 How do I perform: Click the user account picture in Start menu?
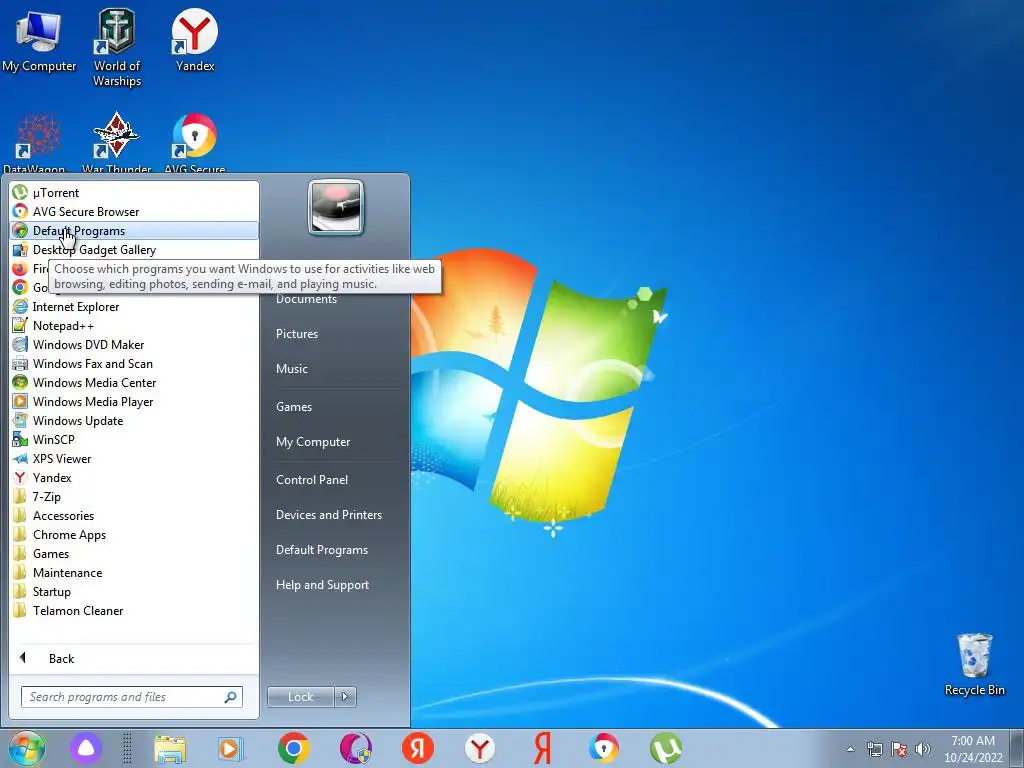click(336, 207)
